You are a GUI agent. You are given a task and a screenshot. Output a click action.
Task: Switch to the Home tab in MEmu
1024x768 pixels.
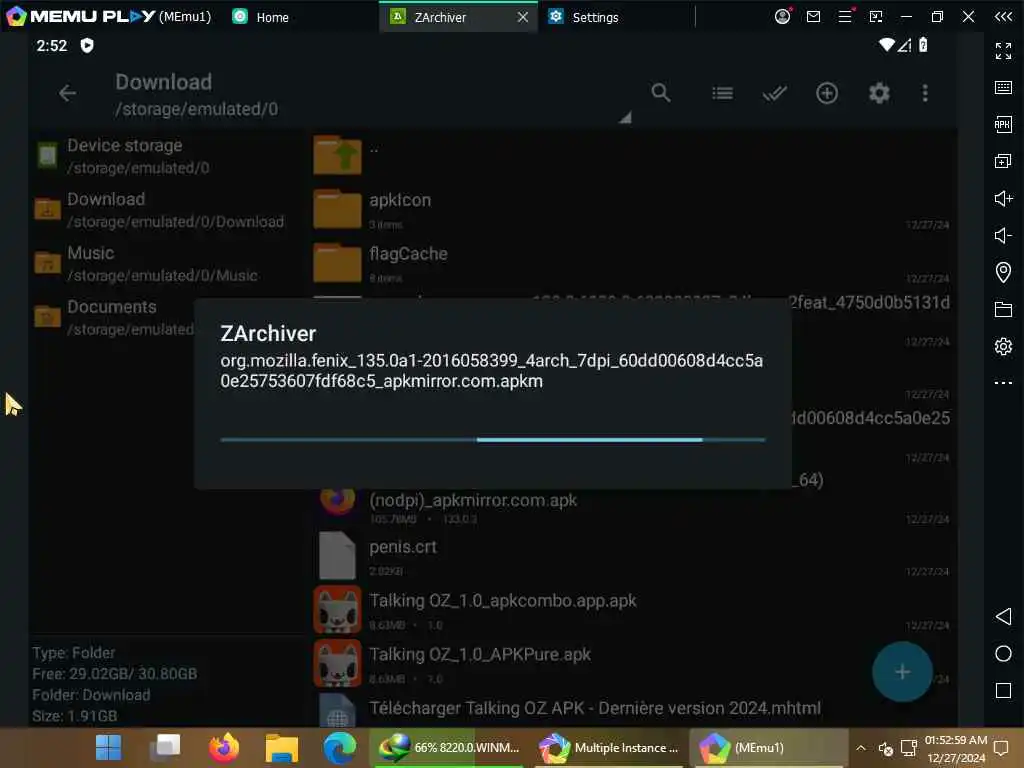click(261, 17)
